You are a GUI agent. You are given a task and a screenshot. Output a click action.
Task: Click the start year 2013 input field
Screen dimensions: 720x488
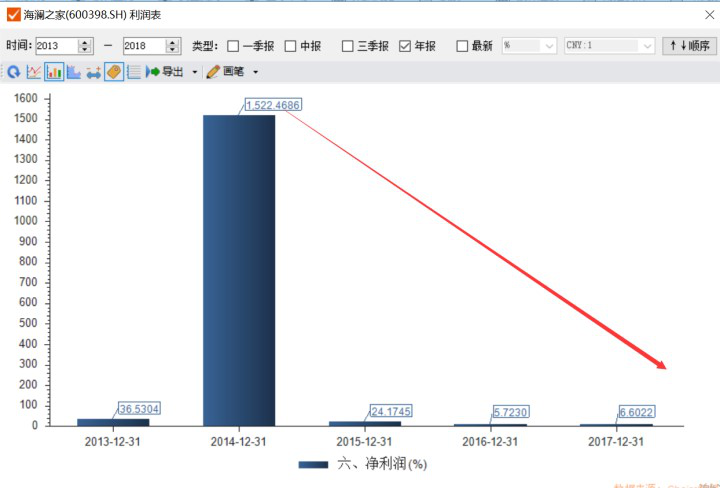[x=56, y=46]
